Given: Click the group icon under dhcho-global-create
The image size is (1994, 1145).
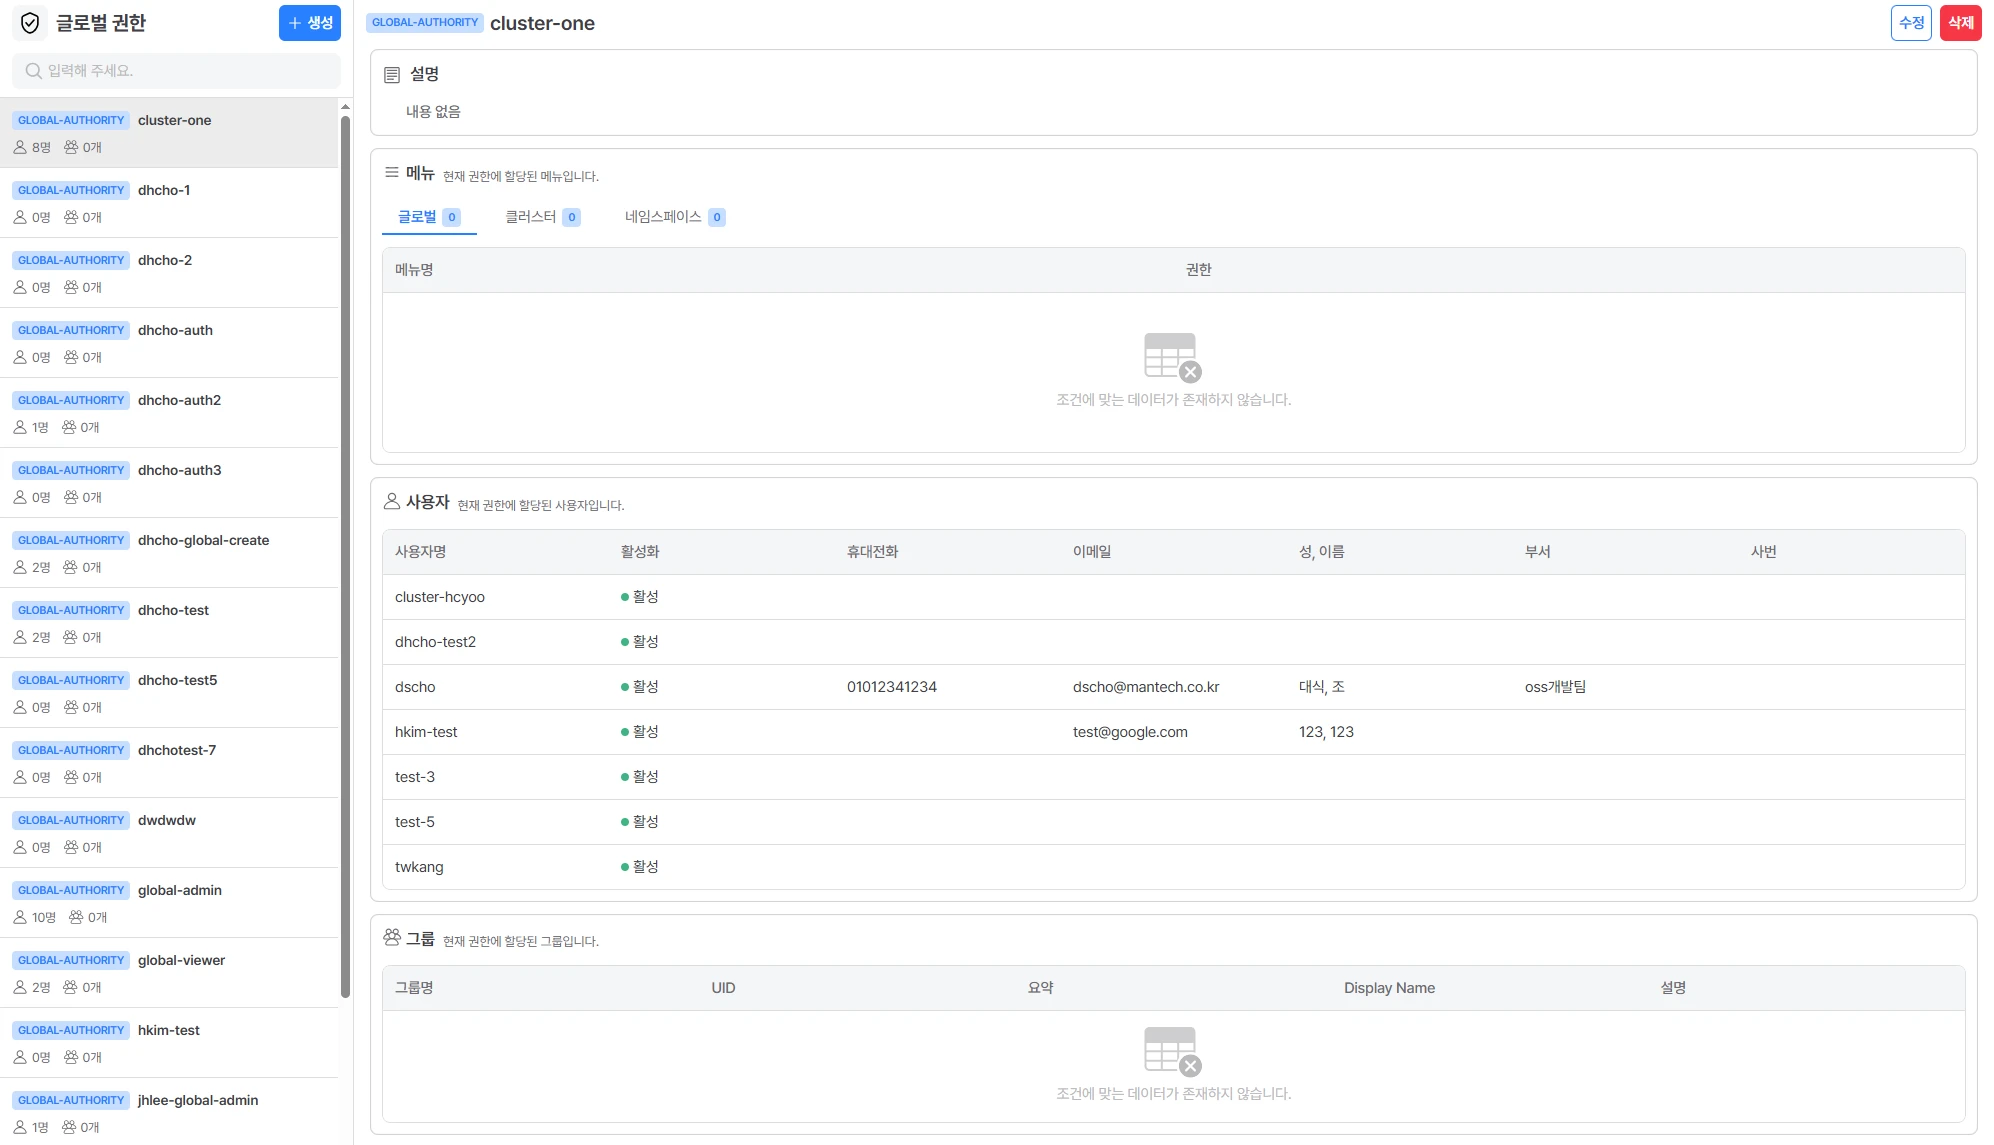Looking at the screenshot, I should click(70, 567).
